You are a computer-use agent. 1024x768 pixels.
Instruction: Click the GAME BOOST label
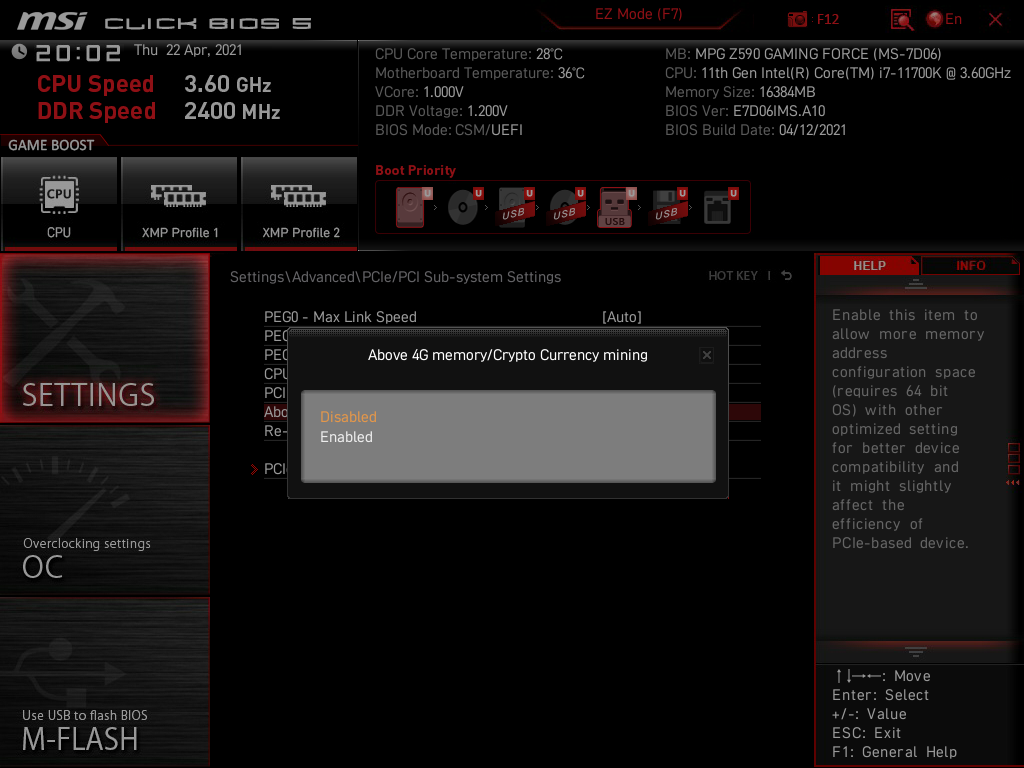[51, 145]
